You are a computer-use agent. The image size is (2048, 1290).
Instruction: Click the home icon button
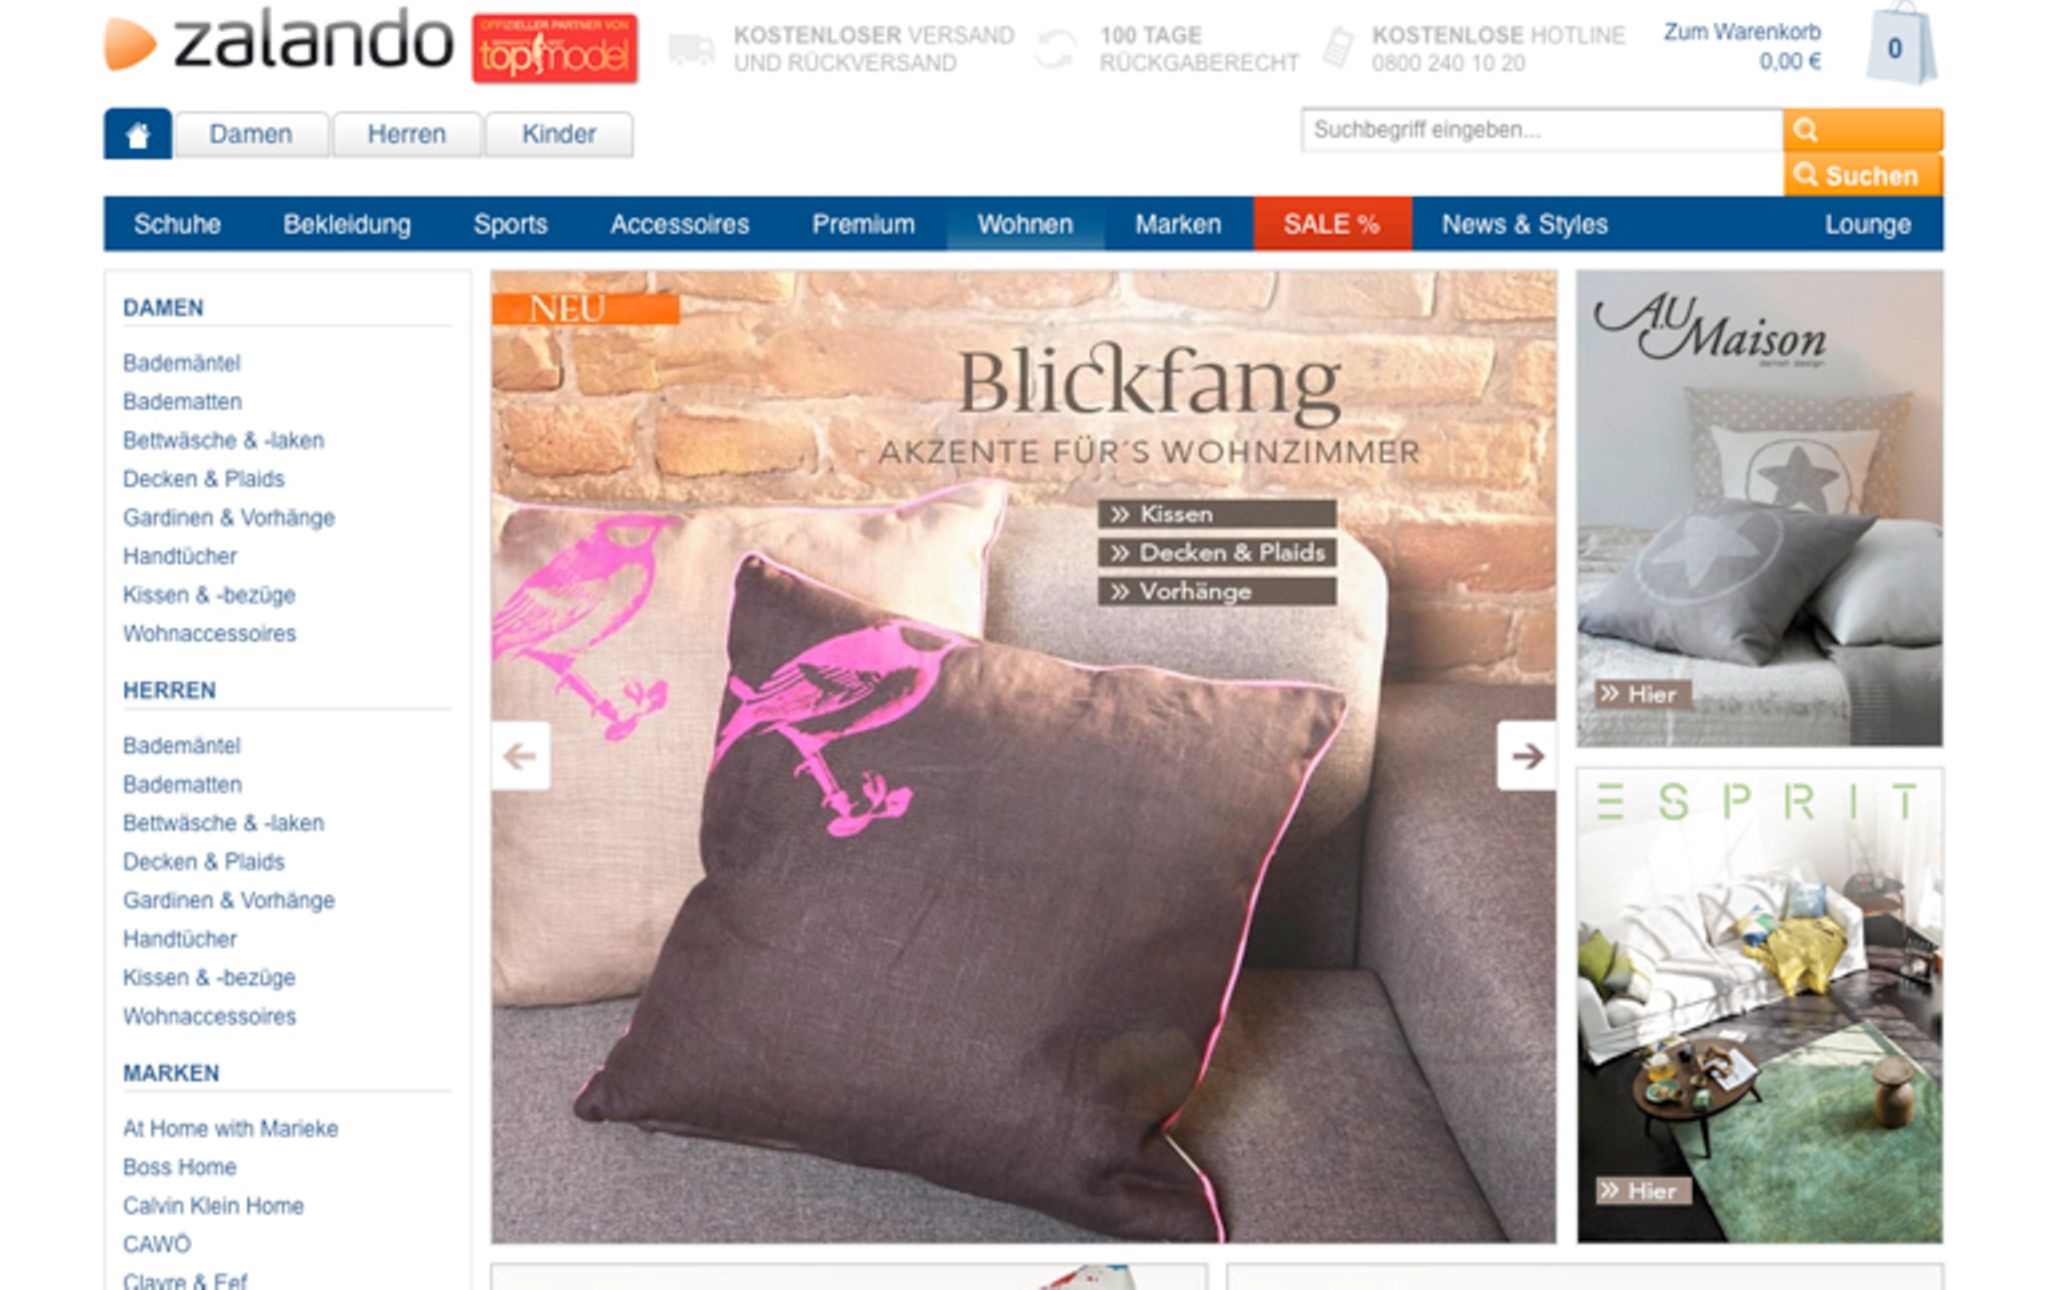138,134
